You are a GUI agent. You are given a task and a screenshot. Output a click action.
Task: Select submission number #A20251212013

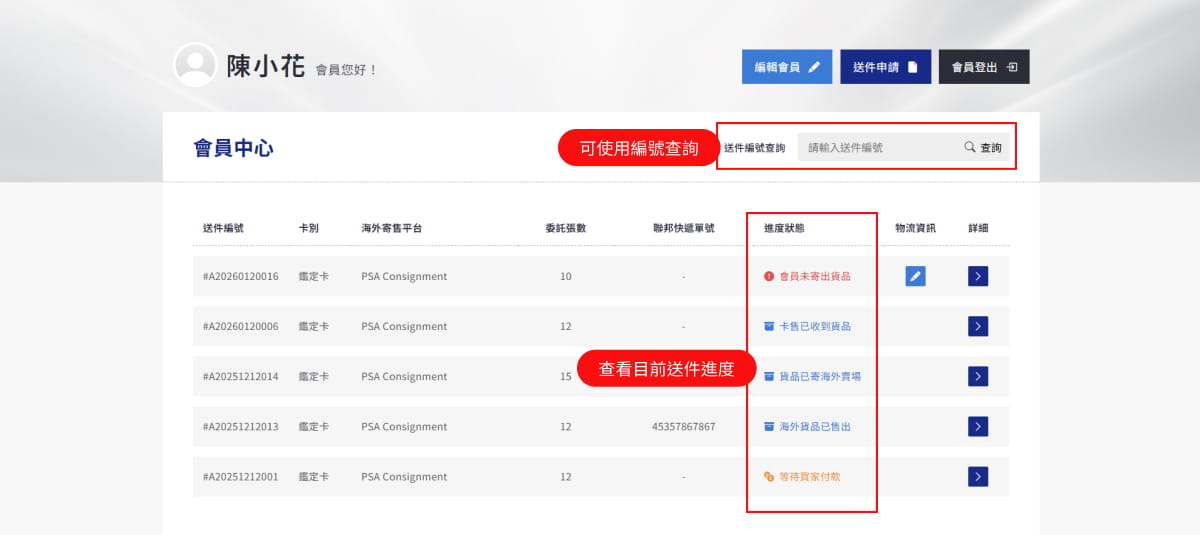tap(241, 426)
